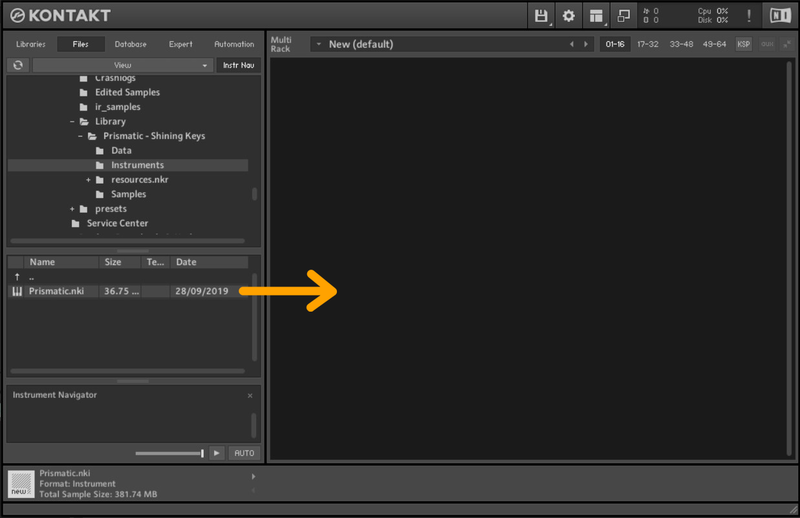Open the workspace layout panel icon
The image size is (800, 518).
point(596,16)
